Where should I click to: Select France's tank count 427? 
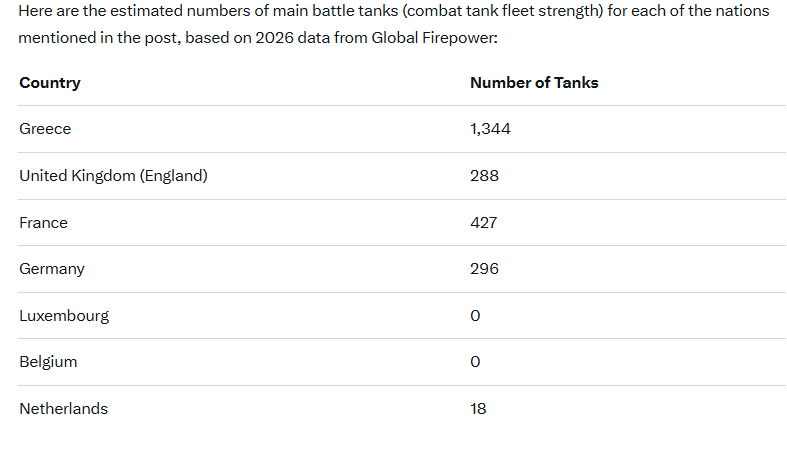(x=483, y=223)
